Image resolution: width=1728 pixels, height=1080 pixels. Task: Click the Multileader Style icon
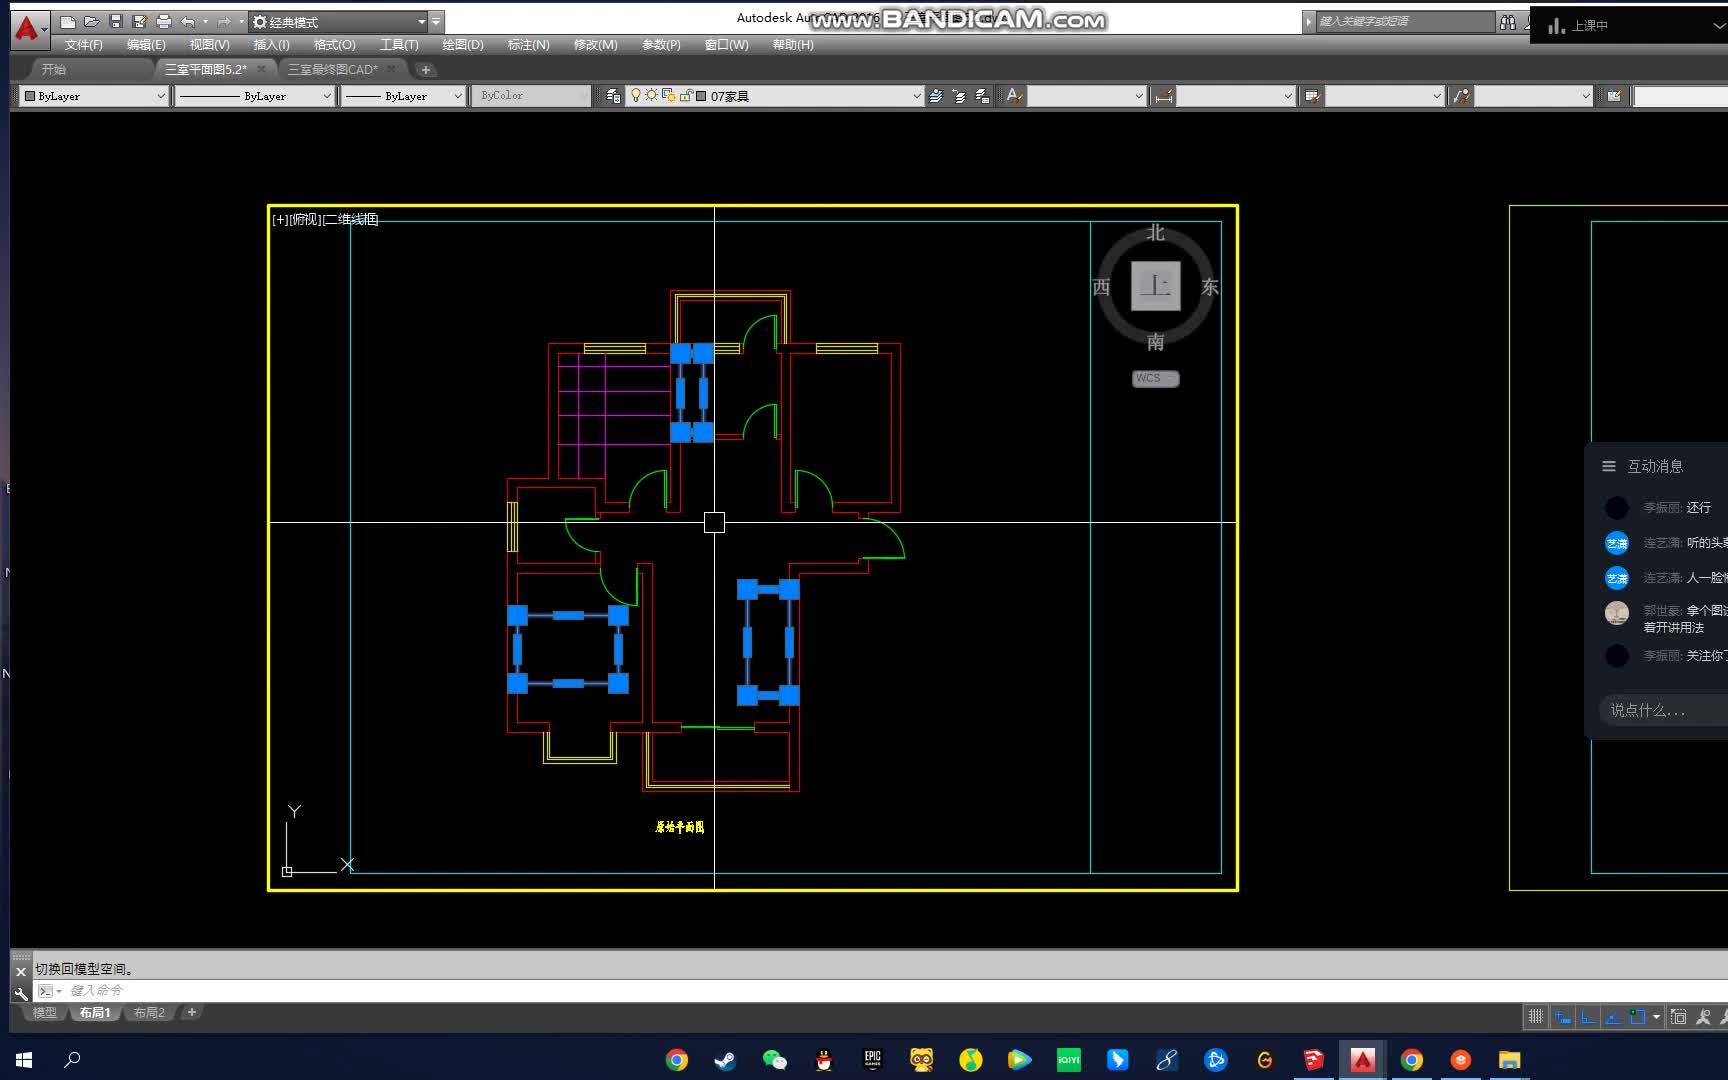(1461, 96)
